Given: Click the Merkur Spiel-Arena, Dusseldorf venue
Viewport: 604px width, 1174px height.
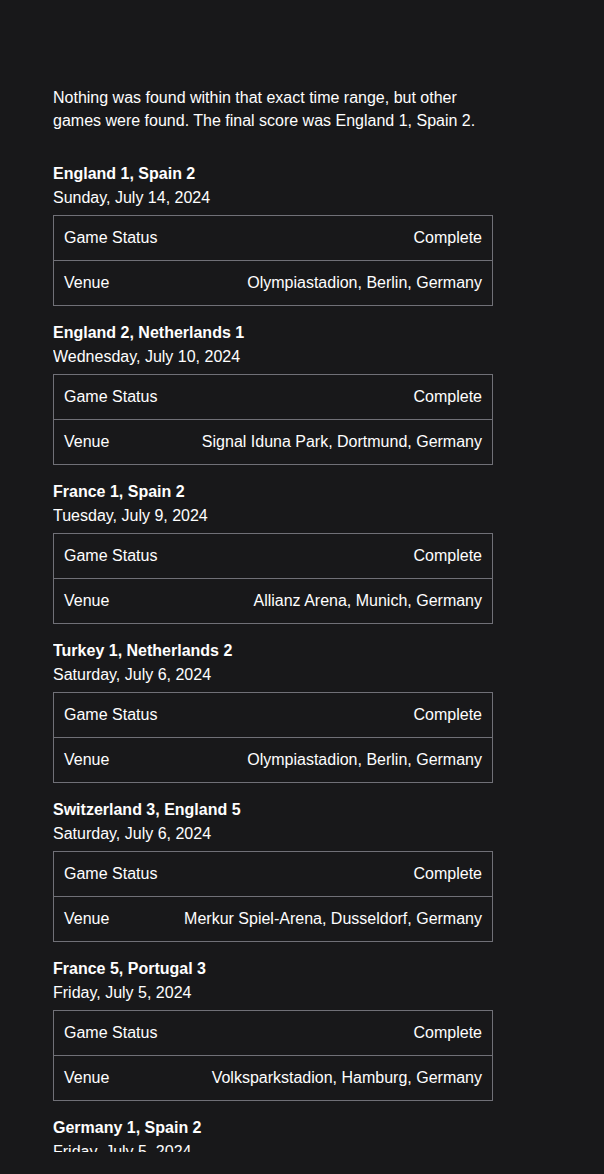Looking at the screenshot, I should 332,918.
